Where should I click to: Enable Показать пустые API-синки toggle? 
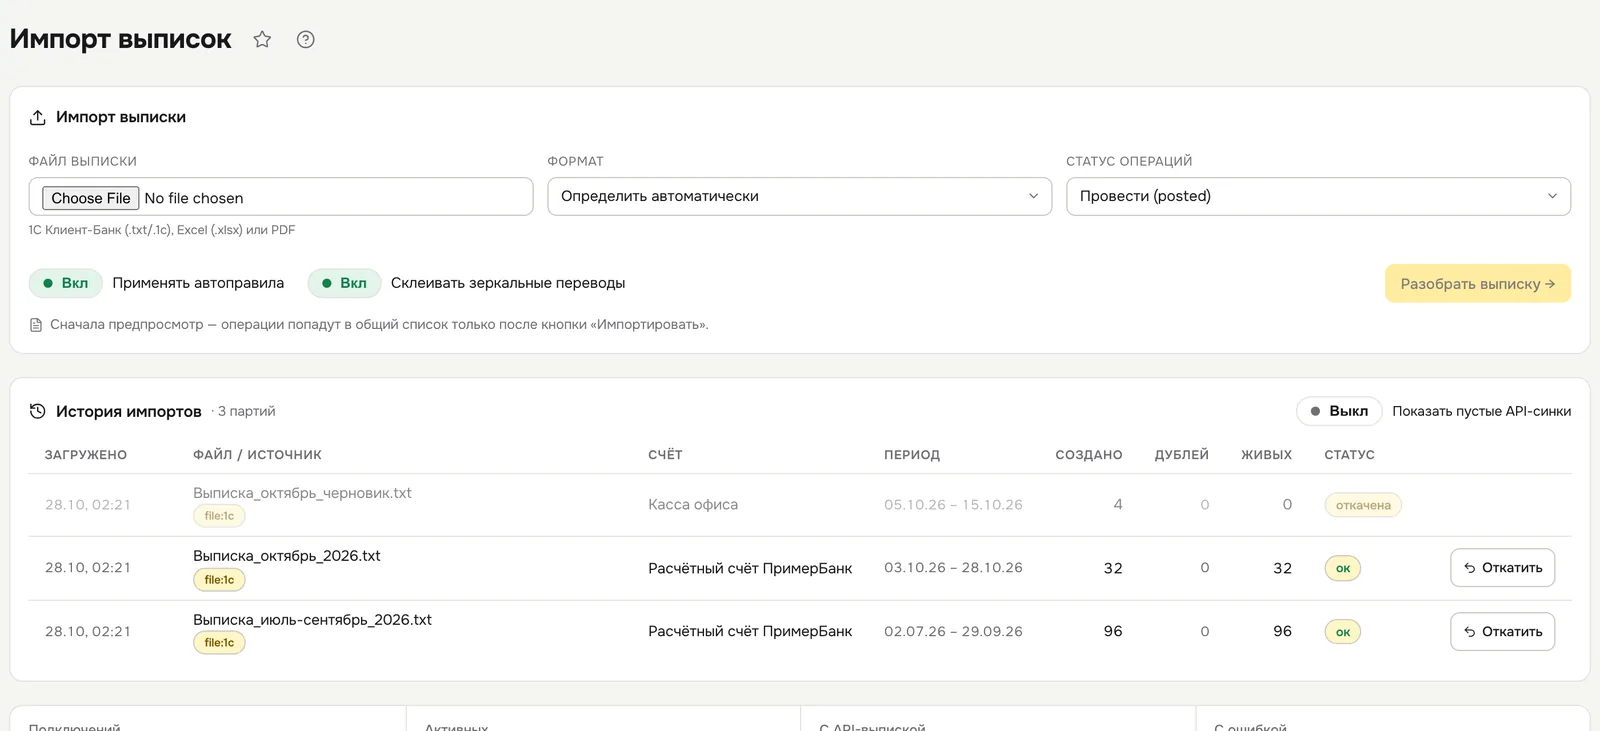pyautogui.click(x=1339, y=411)
